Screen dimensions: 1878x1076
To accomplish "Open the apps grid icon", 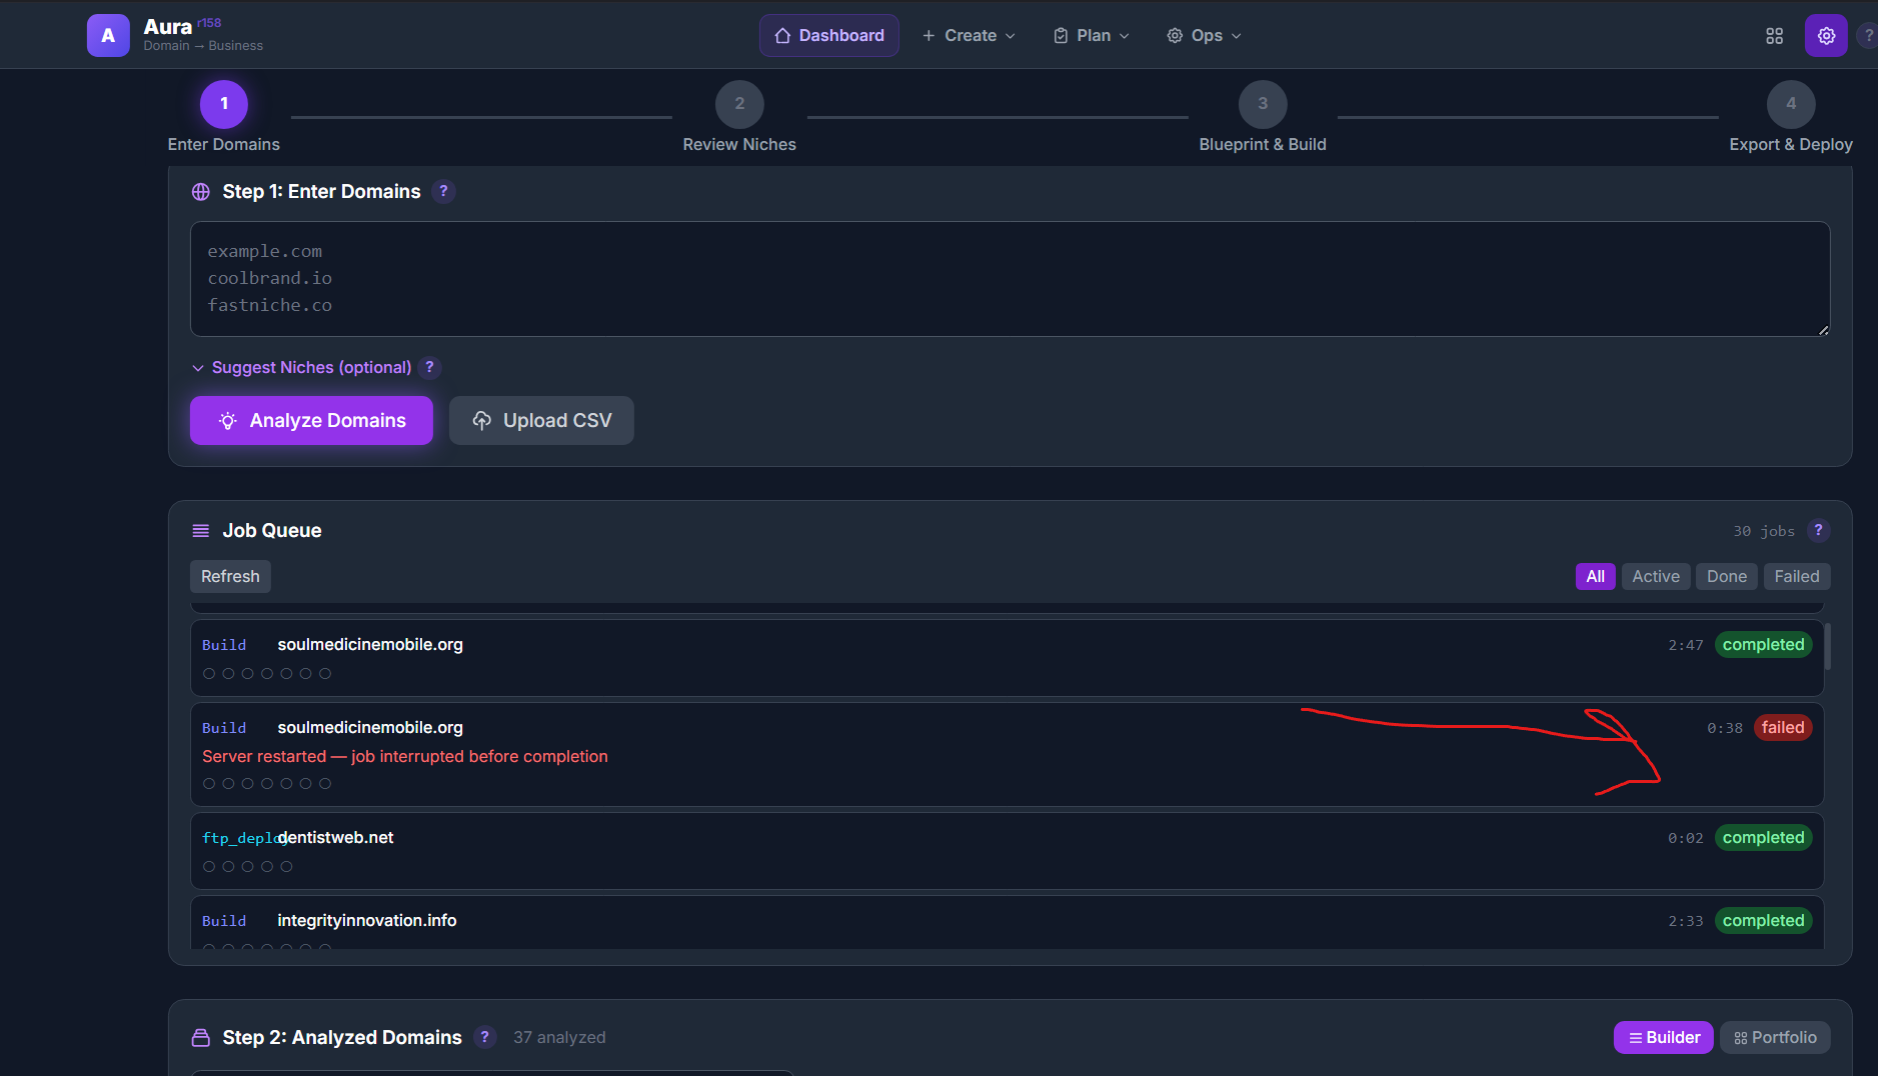I will [x=1774, y=36].
